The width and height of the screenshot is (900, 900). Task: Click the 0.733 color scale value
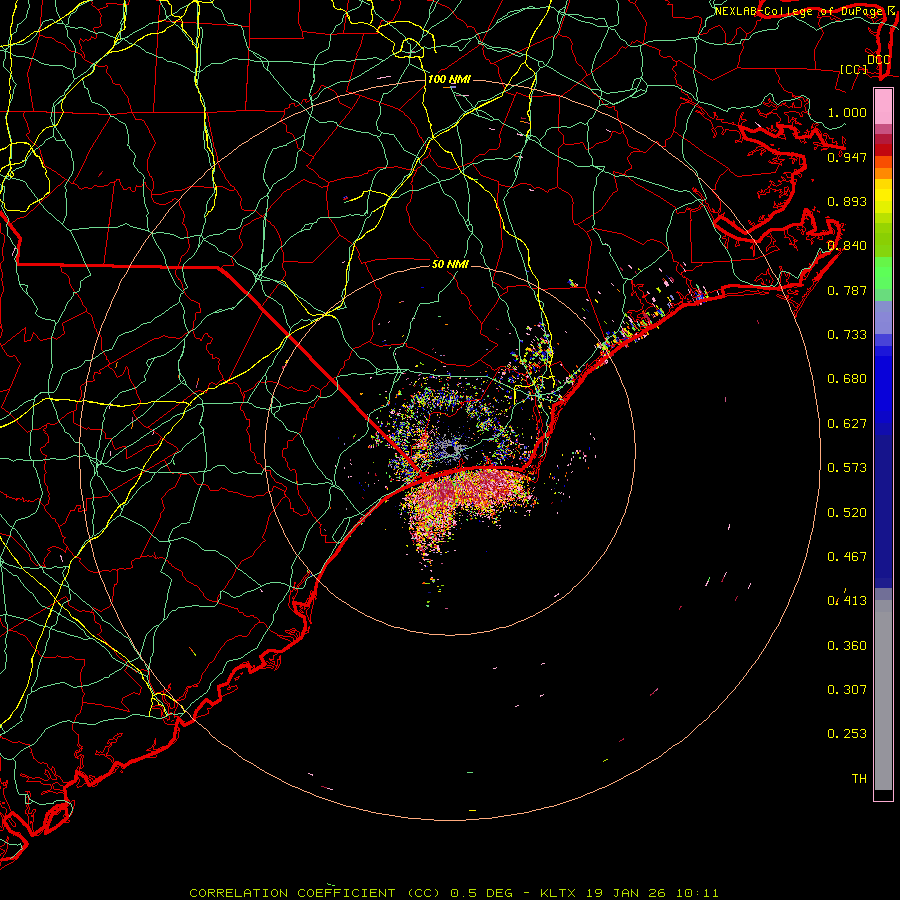[847, 335]
